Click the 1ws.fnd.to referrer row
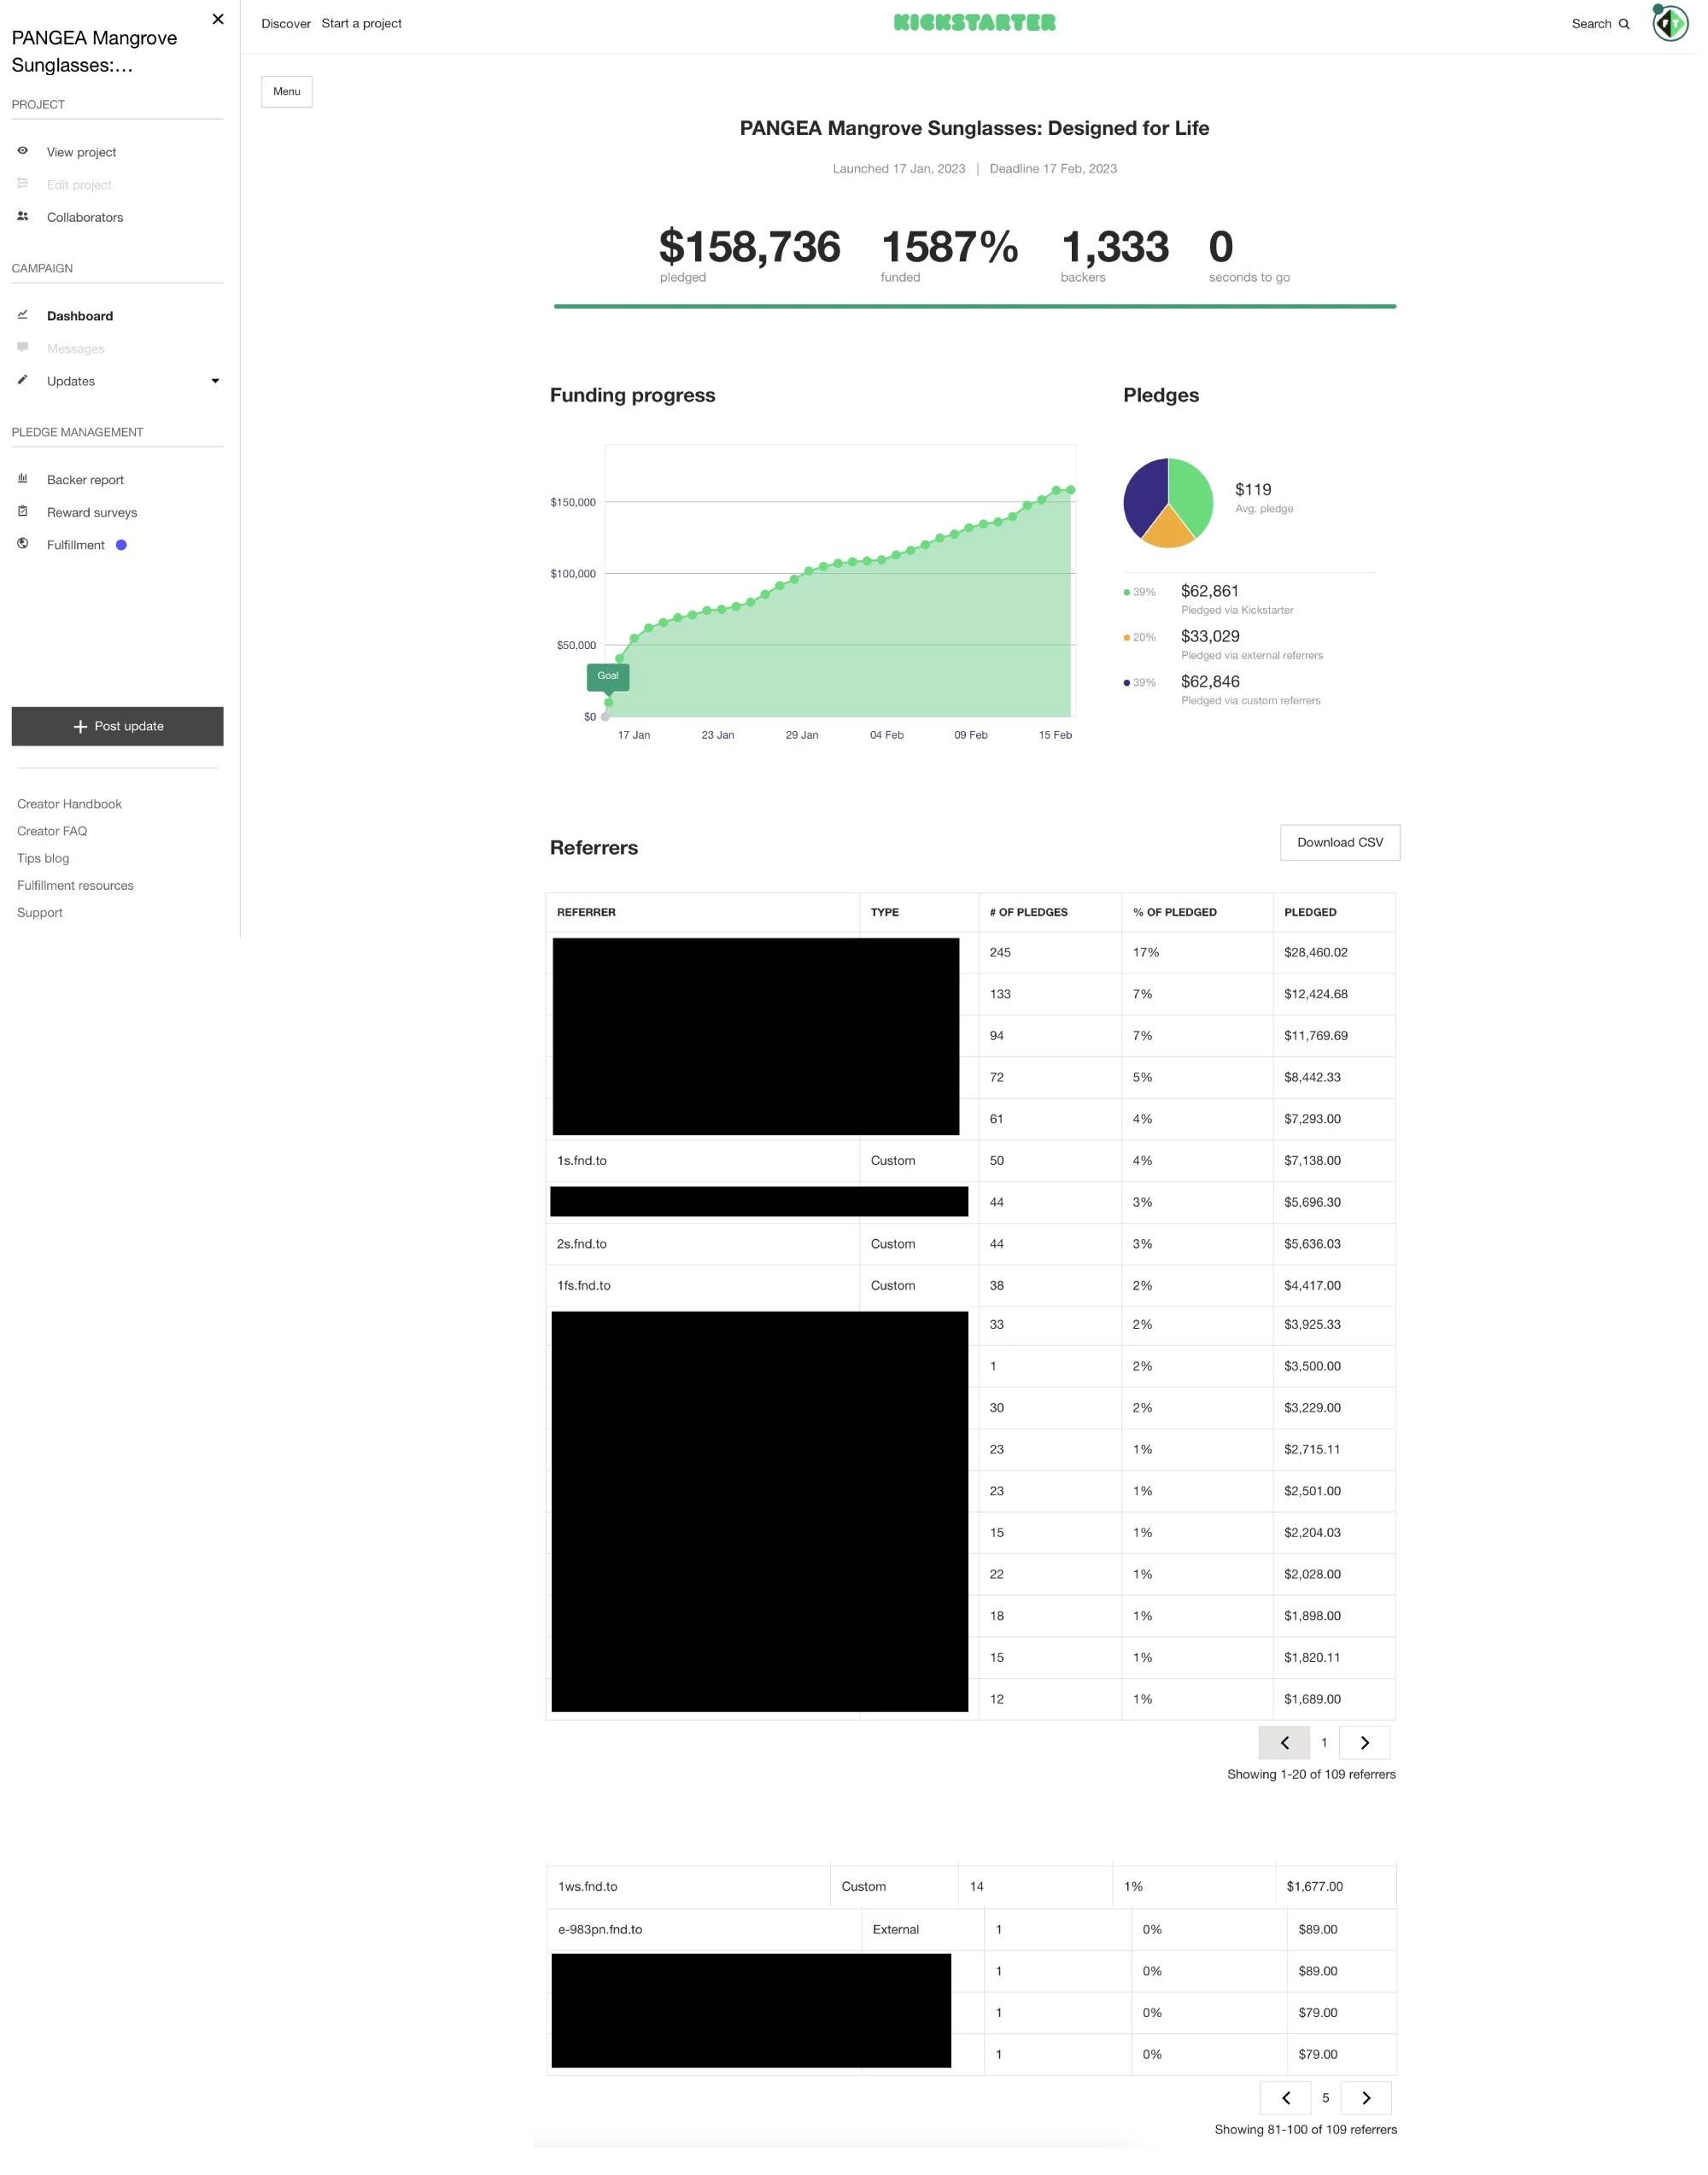The height and width of the screenshot is (2175, 1708). pyautogui.click(x=972, y=1886)
